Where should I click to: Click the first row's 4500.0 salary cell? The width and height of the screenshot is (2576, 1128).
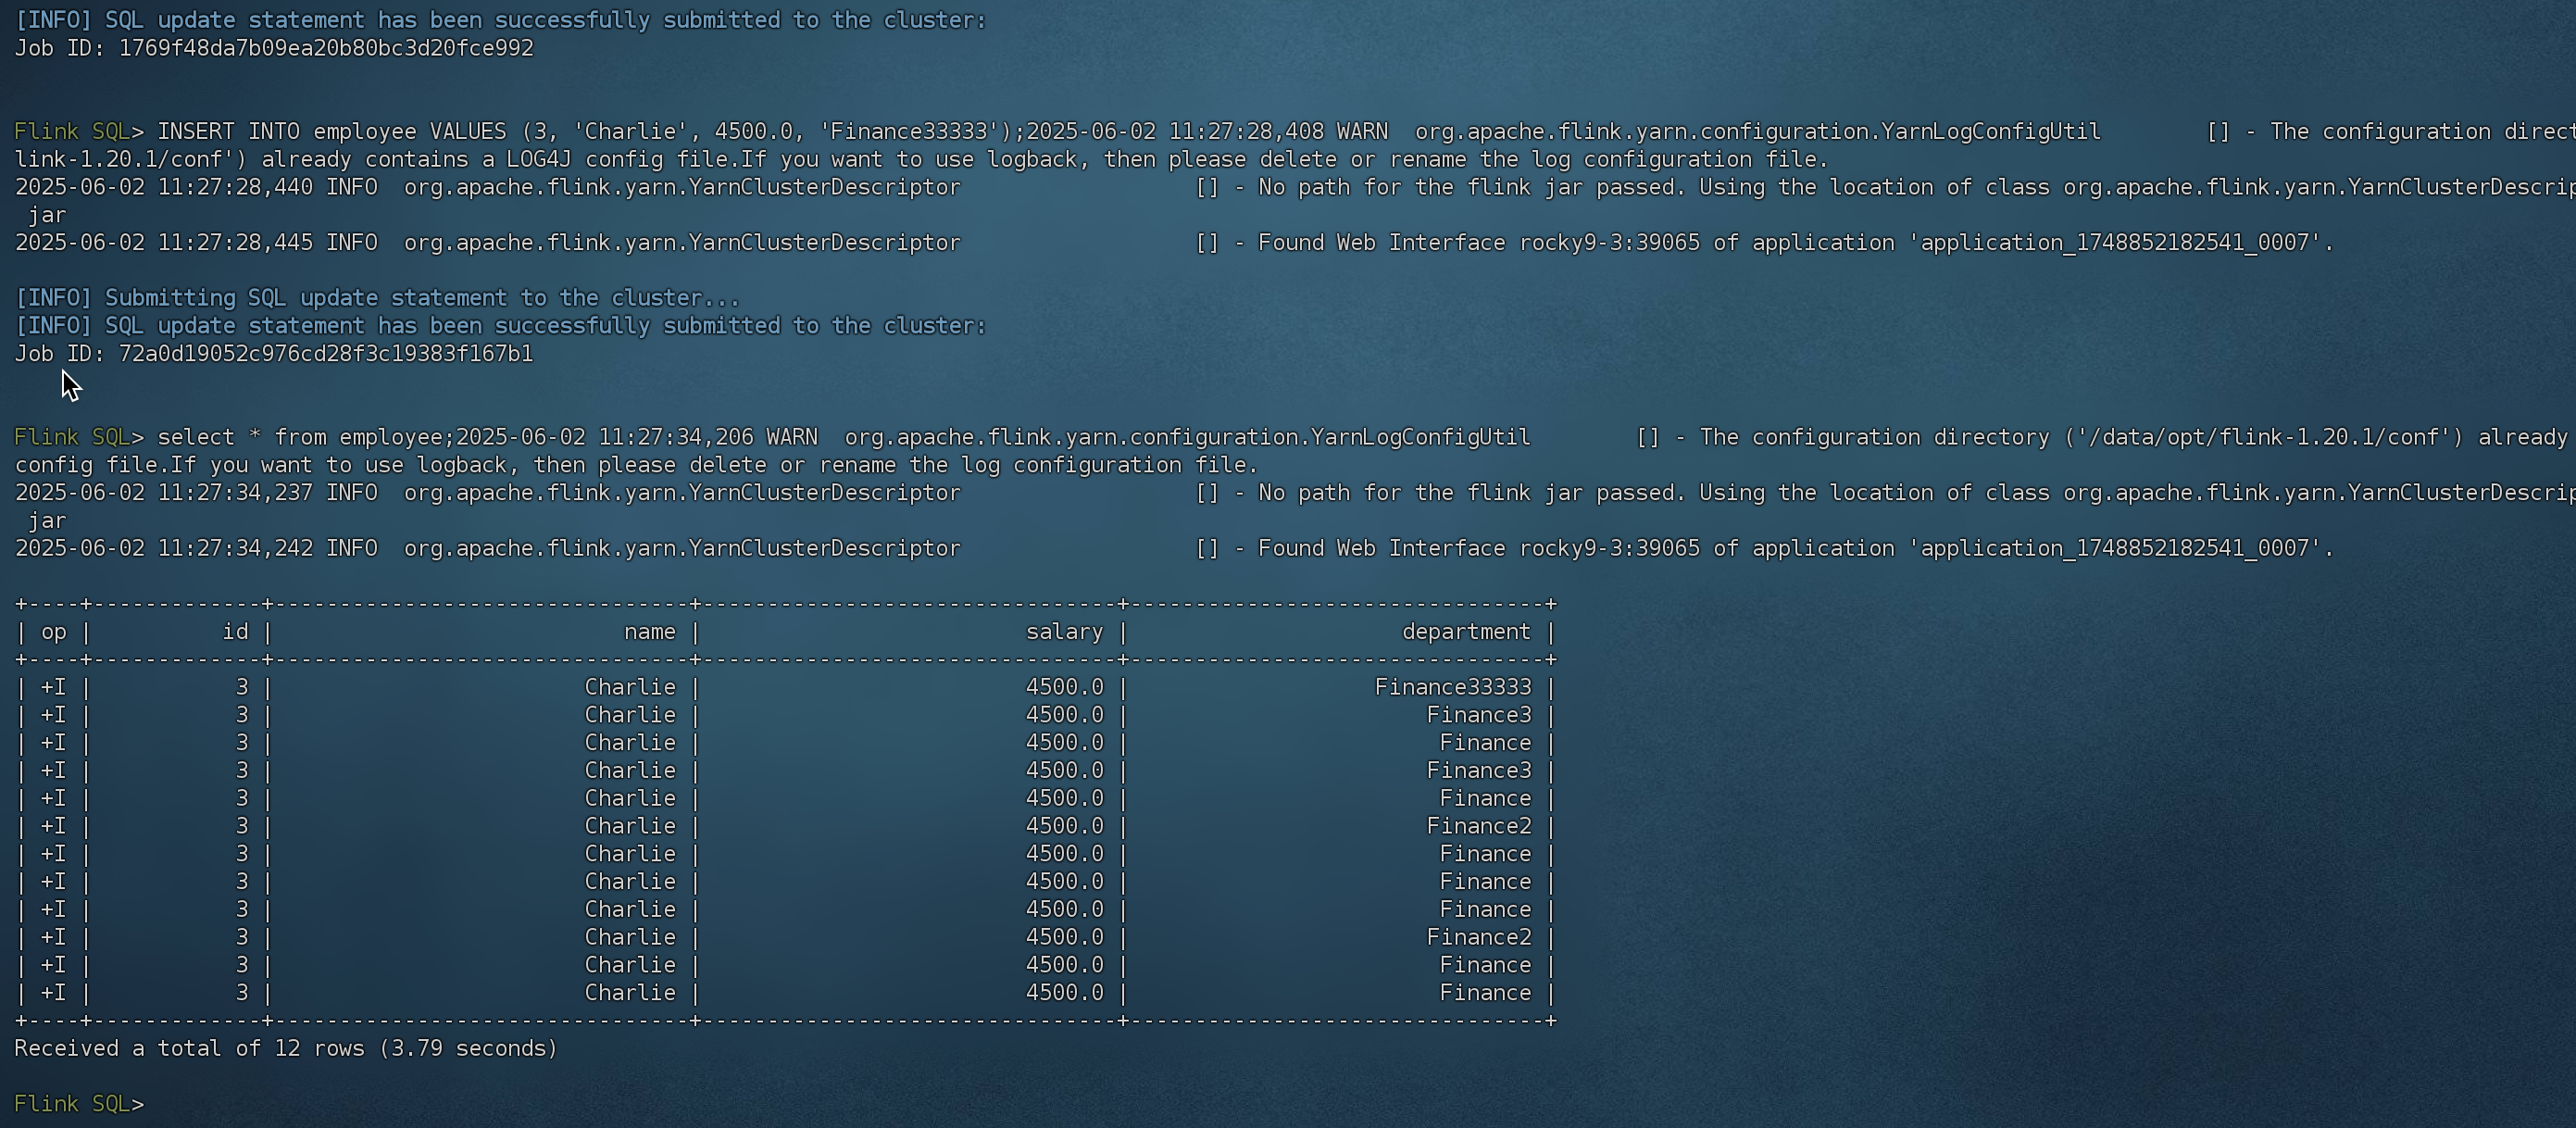click(1064, 687)
